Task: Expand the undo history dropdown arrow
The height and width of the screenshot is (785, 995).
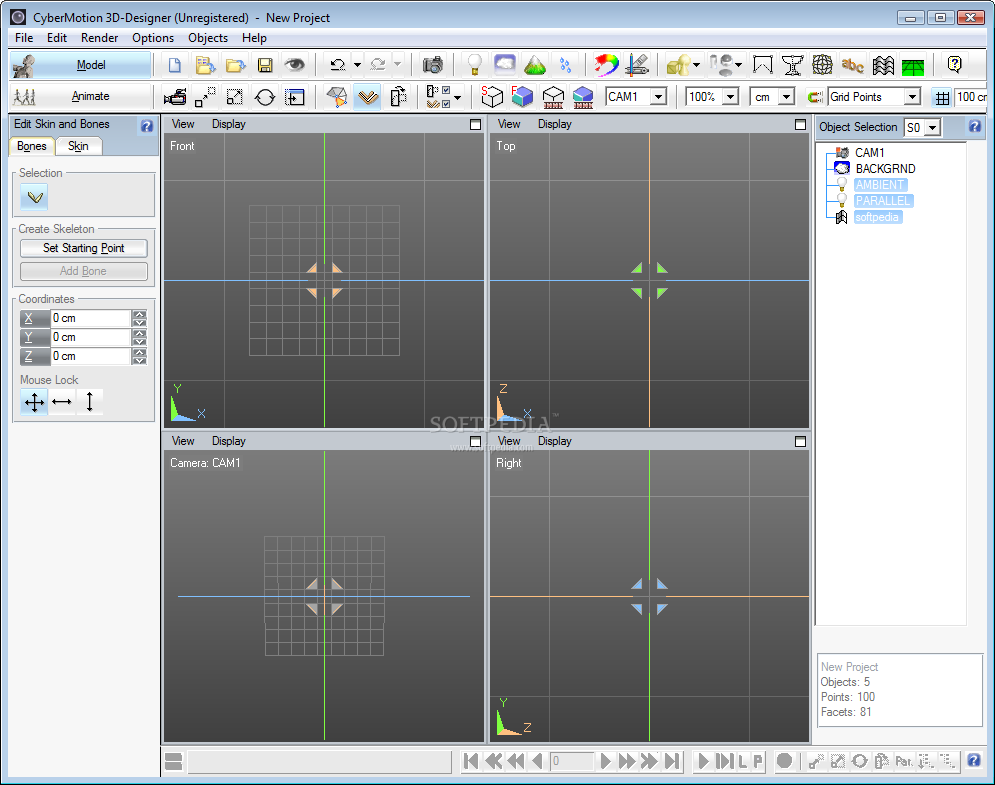Action: click(x=357, y=65)
